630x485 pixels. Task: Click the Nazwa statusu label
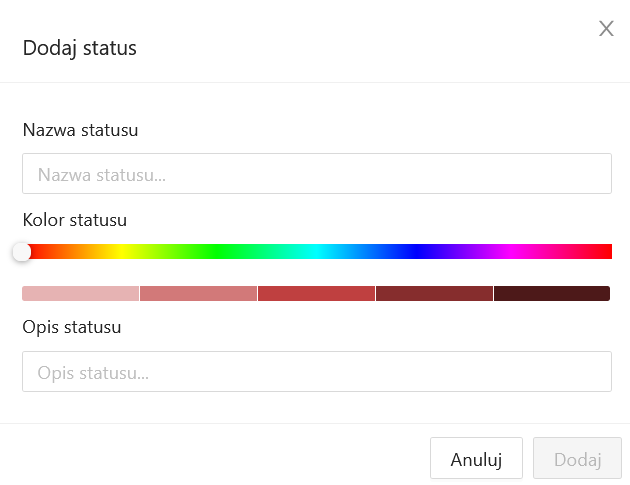[80, 130]
